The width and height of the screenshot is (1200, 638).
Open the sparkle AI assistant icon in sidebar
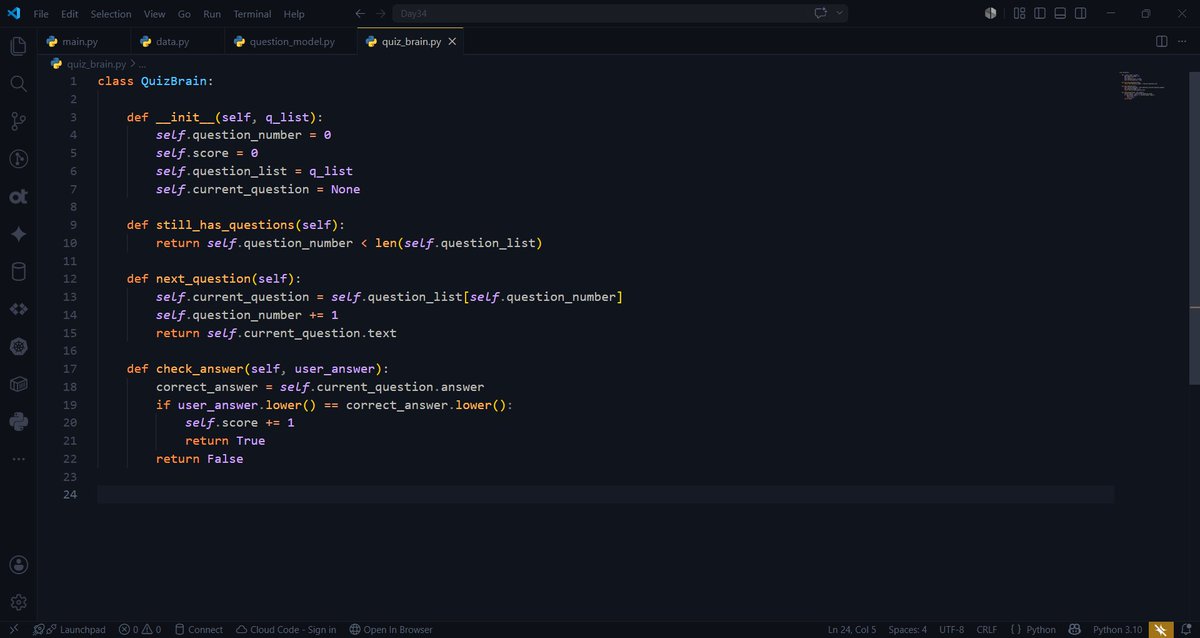pyautogui.click(x=18, y=234)
